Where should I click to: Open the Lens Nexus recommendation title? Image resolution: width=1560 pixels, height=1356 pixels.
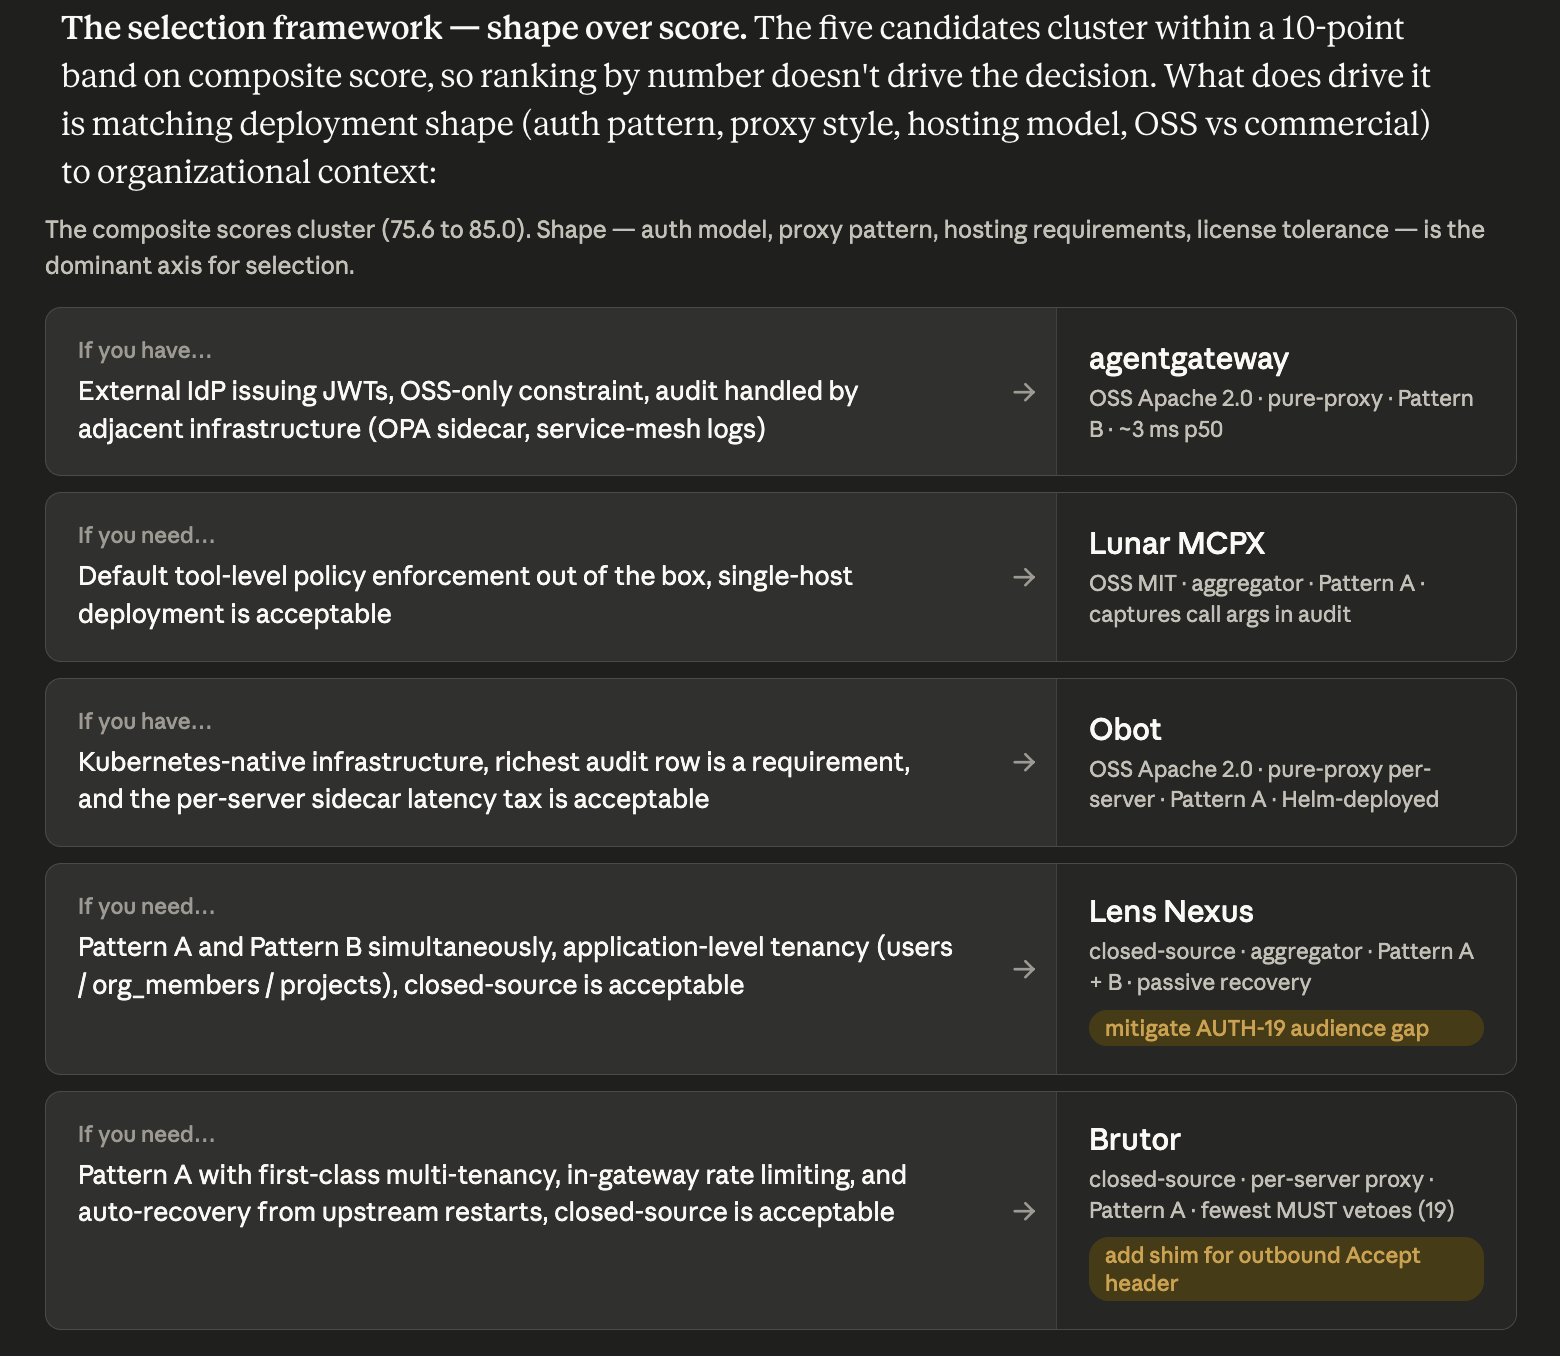[x=1171, y=911]
